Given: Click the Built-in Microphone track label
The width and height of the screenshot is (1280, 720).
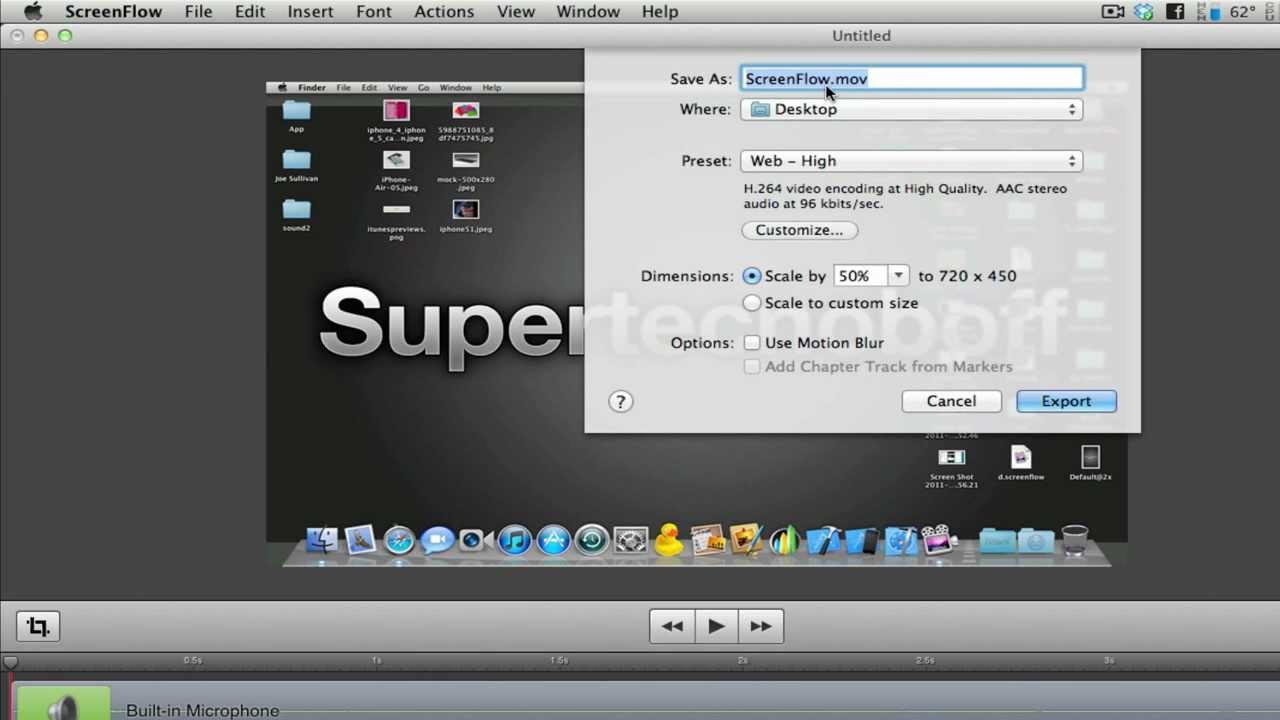Looking at the screenshot, I should [202, 710].
